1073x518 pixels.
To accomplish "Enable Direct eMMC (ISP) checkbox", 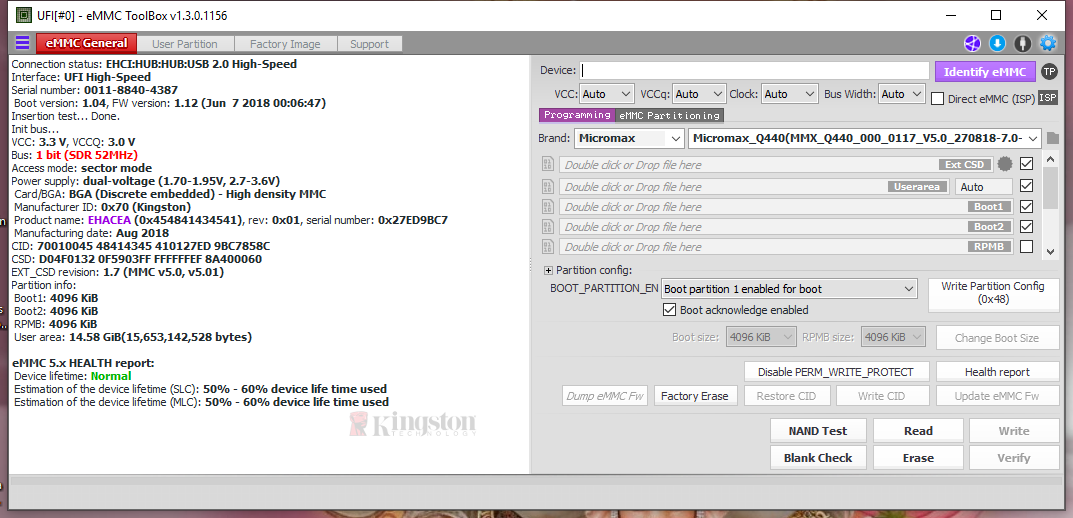I will click(x=937, y=99).
